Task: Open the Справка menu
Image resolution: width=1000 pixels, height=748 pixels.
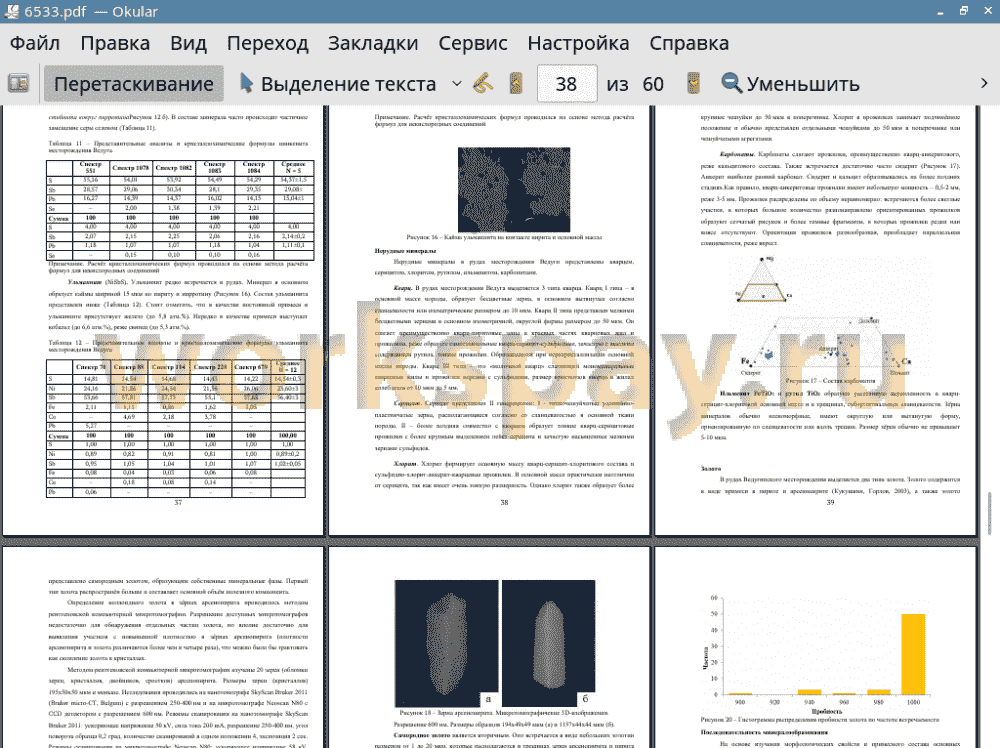Action: 689,43
